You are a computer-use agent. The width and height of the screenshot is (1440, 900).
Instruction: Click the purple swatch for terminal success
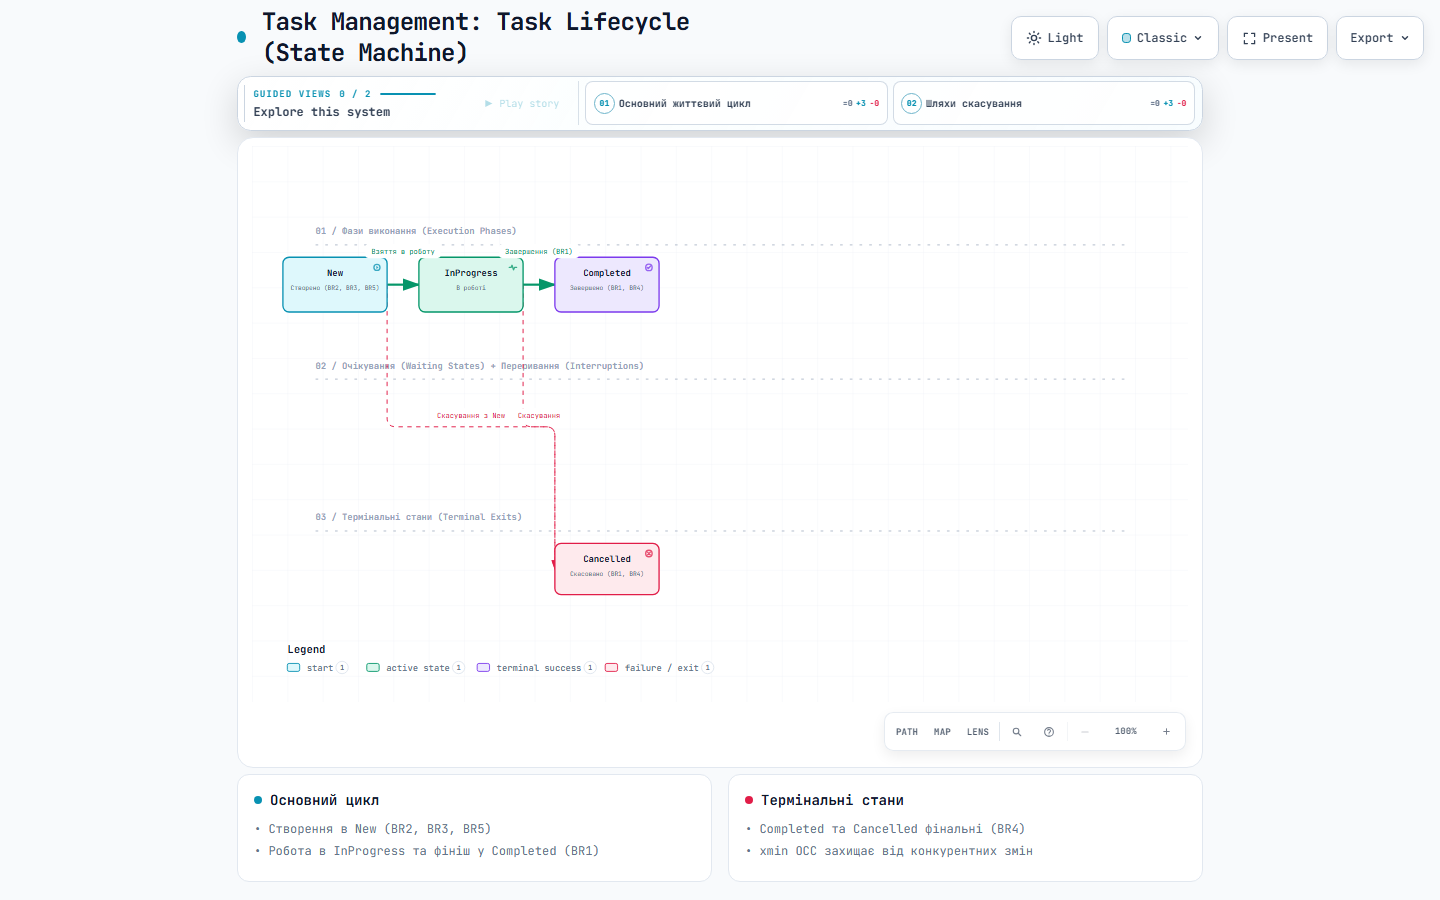pyautogui.click(x=483, y=668)
